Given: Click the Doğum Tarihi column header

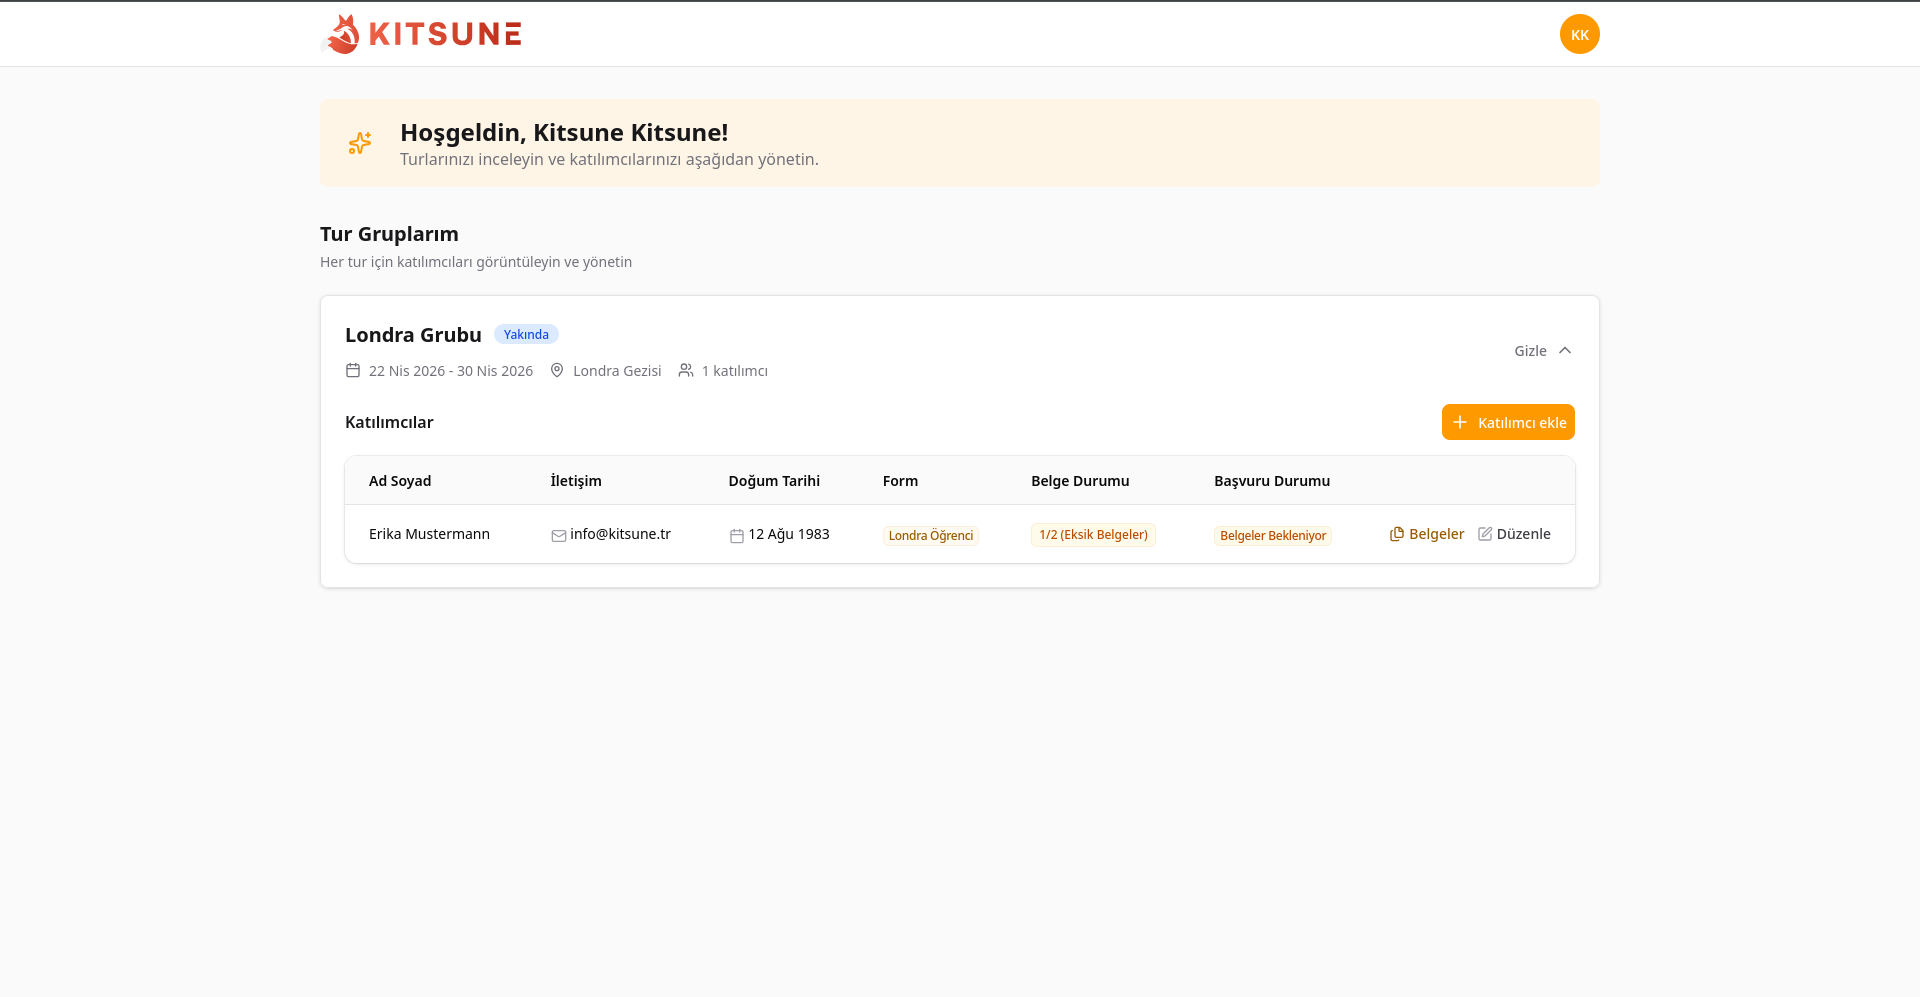Looking at the screenshot, I should pos(774,481).
